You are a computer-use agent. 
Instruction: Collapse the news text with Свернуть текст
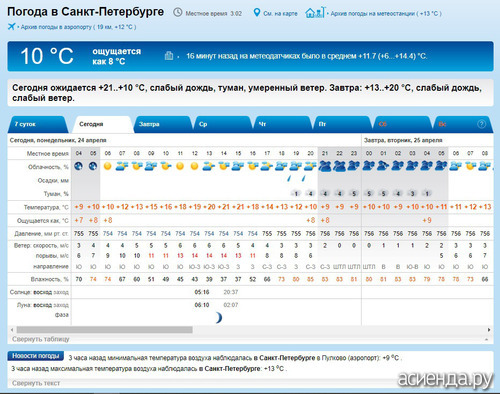36,383
